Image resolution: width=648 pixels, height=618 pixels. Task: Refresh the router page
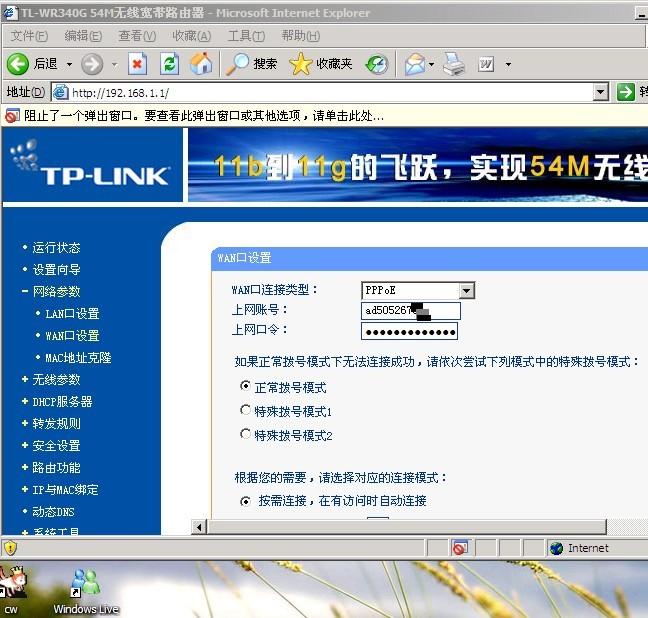click(169, 64)
